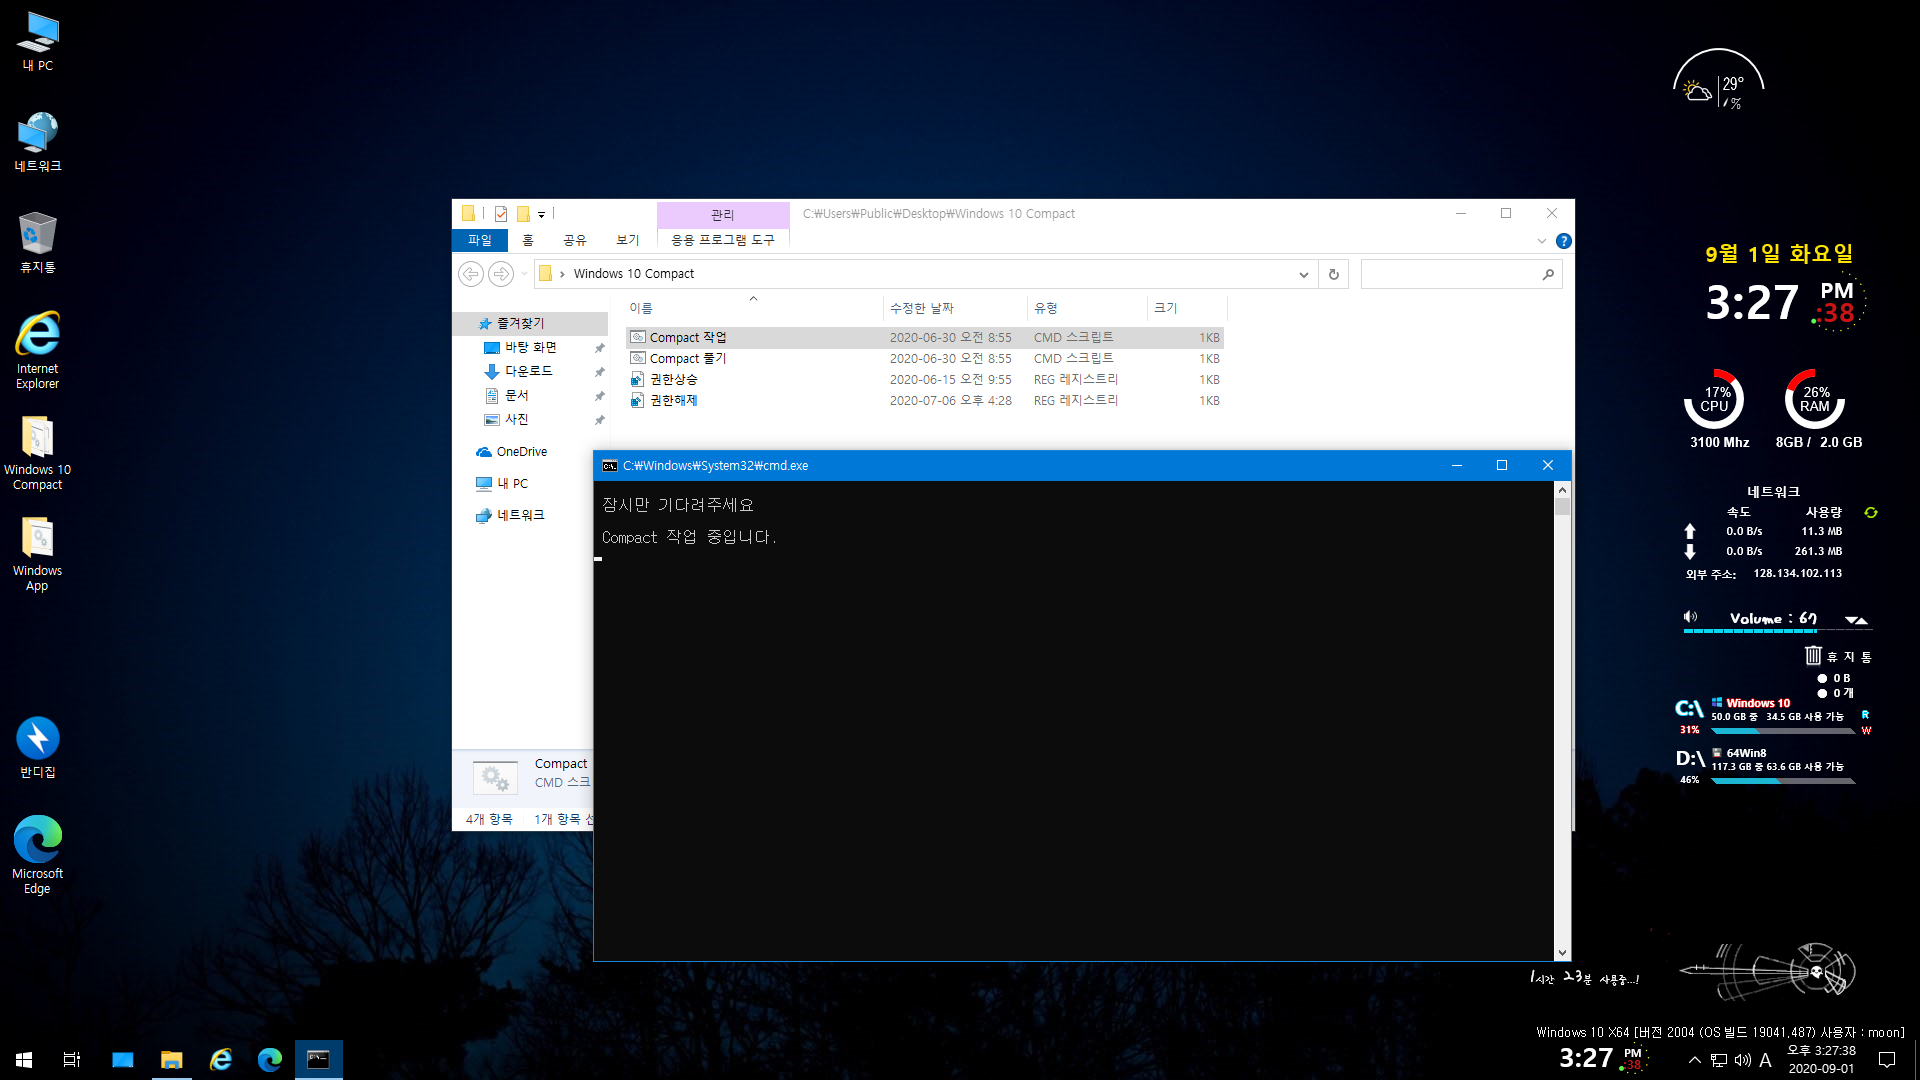Open the notification center icon

pyautogui.click(x=1887, y=1059)
